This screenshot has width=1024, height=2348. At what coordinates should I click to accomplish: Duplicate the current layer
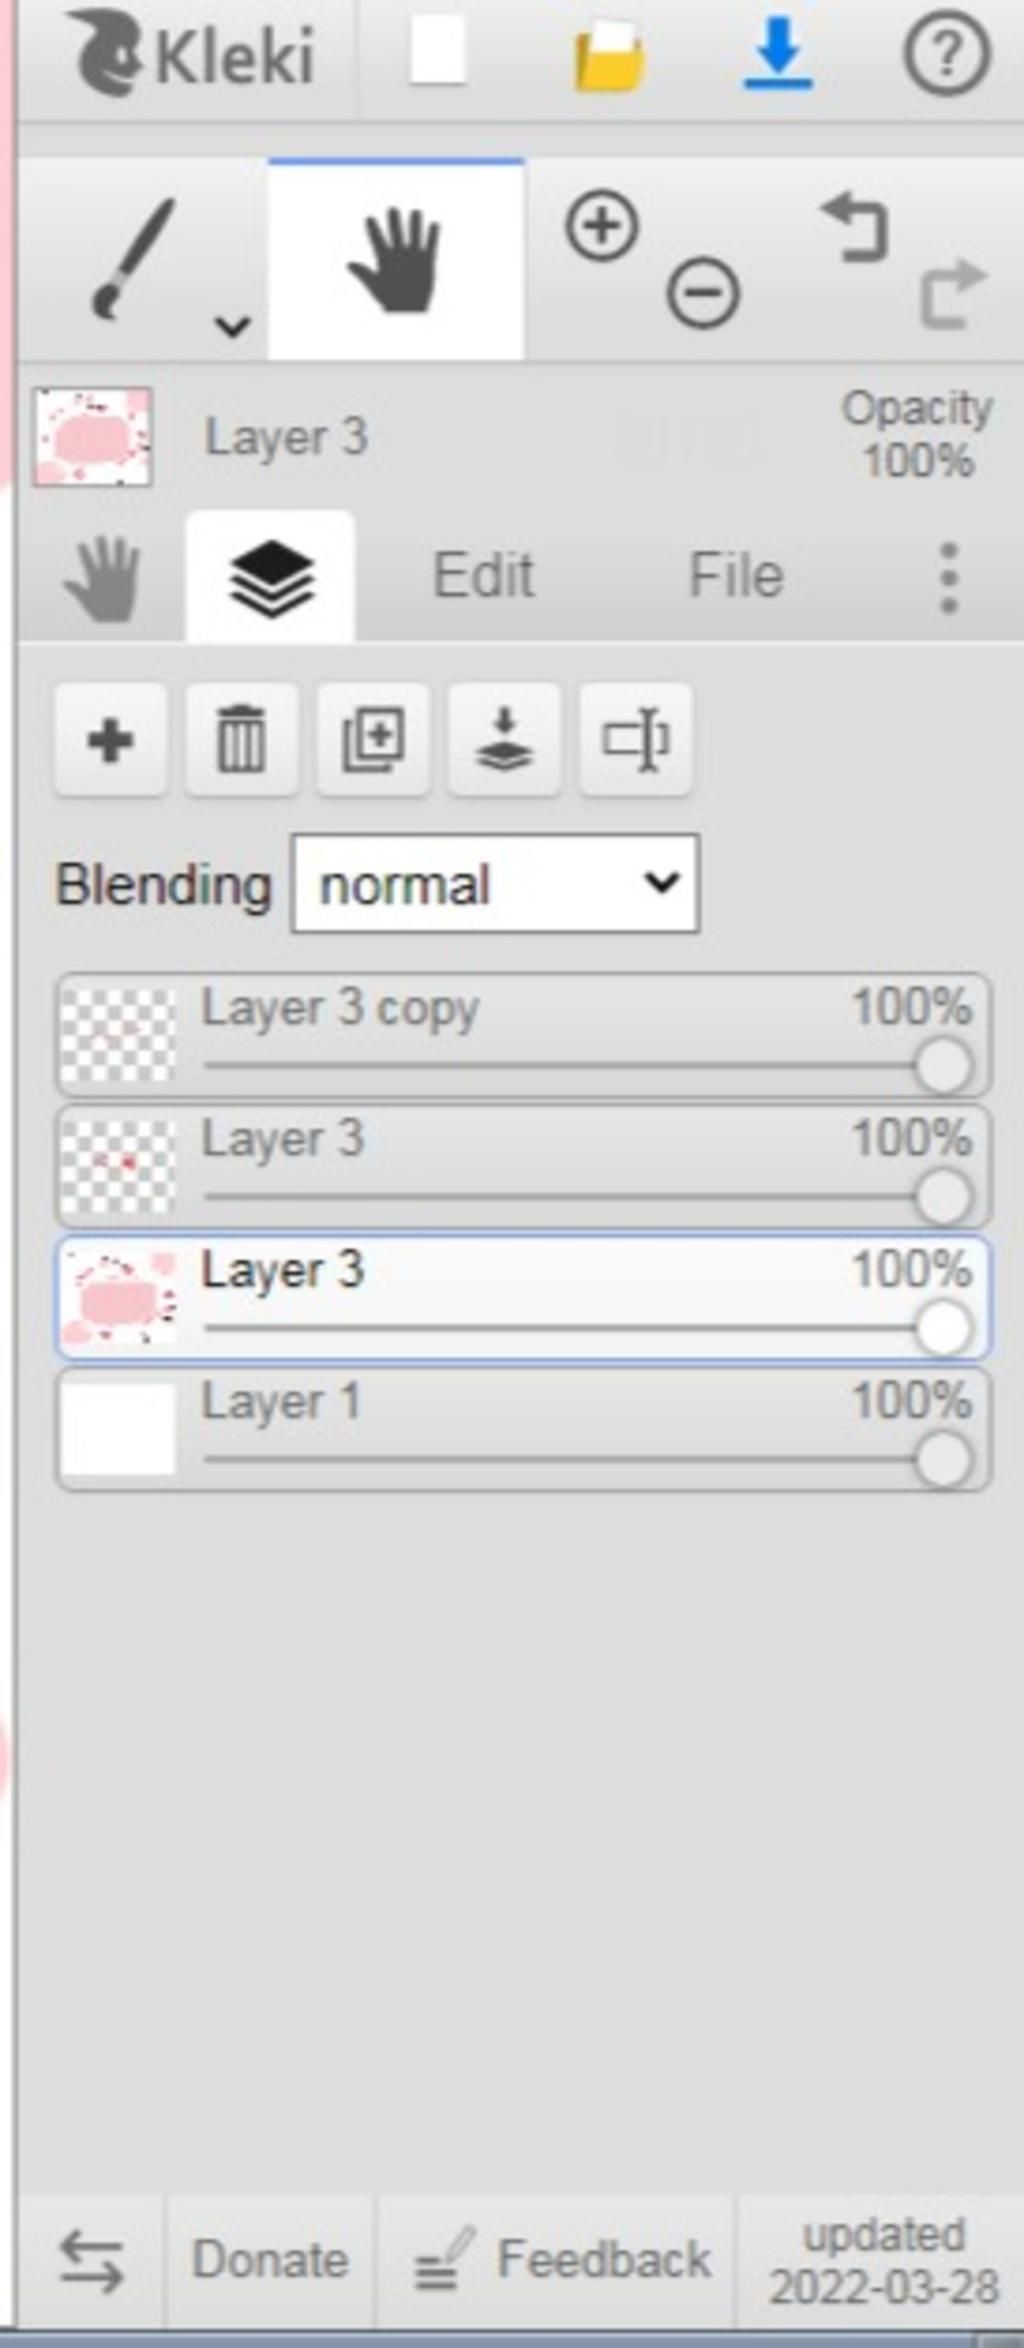(373, 740)
